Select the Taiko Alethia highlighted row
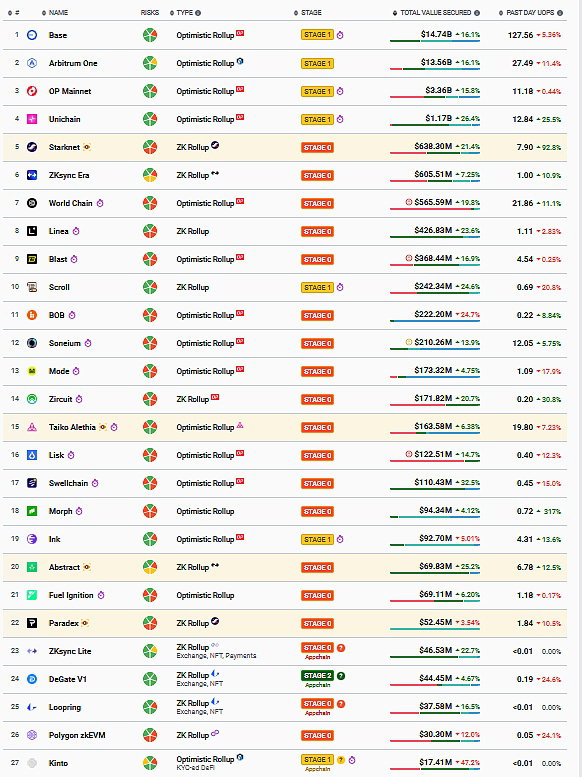This screenshot has width=582, height=777. click(285, 427)
